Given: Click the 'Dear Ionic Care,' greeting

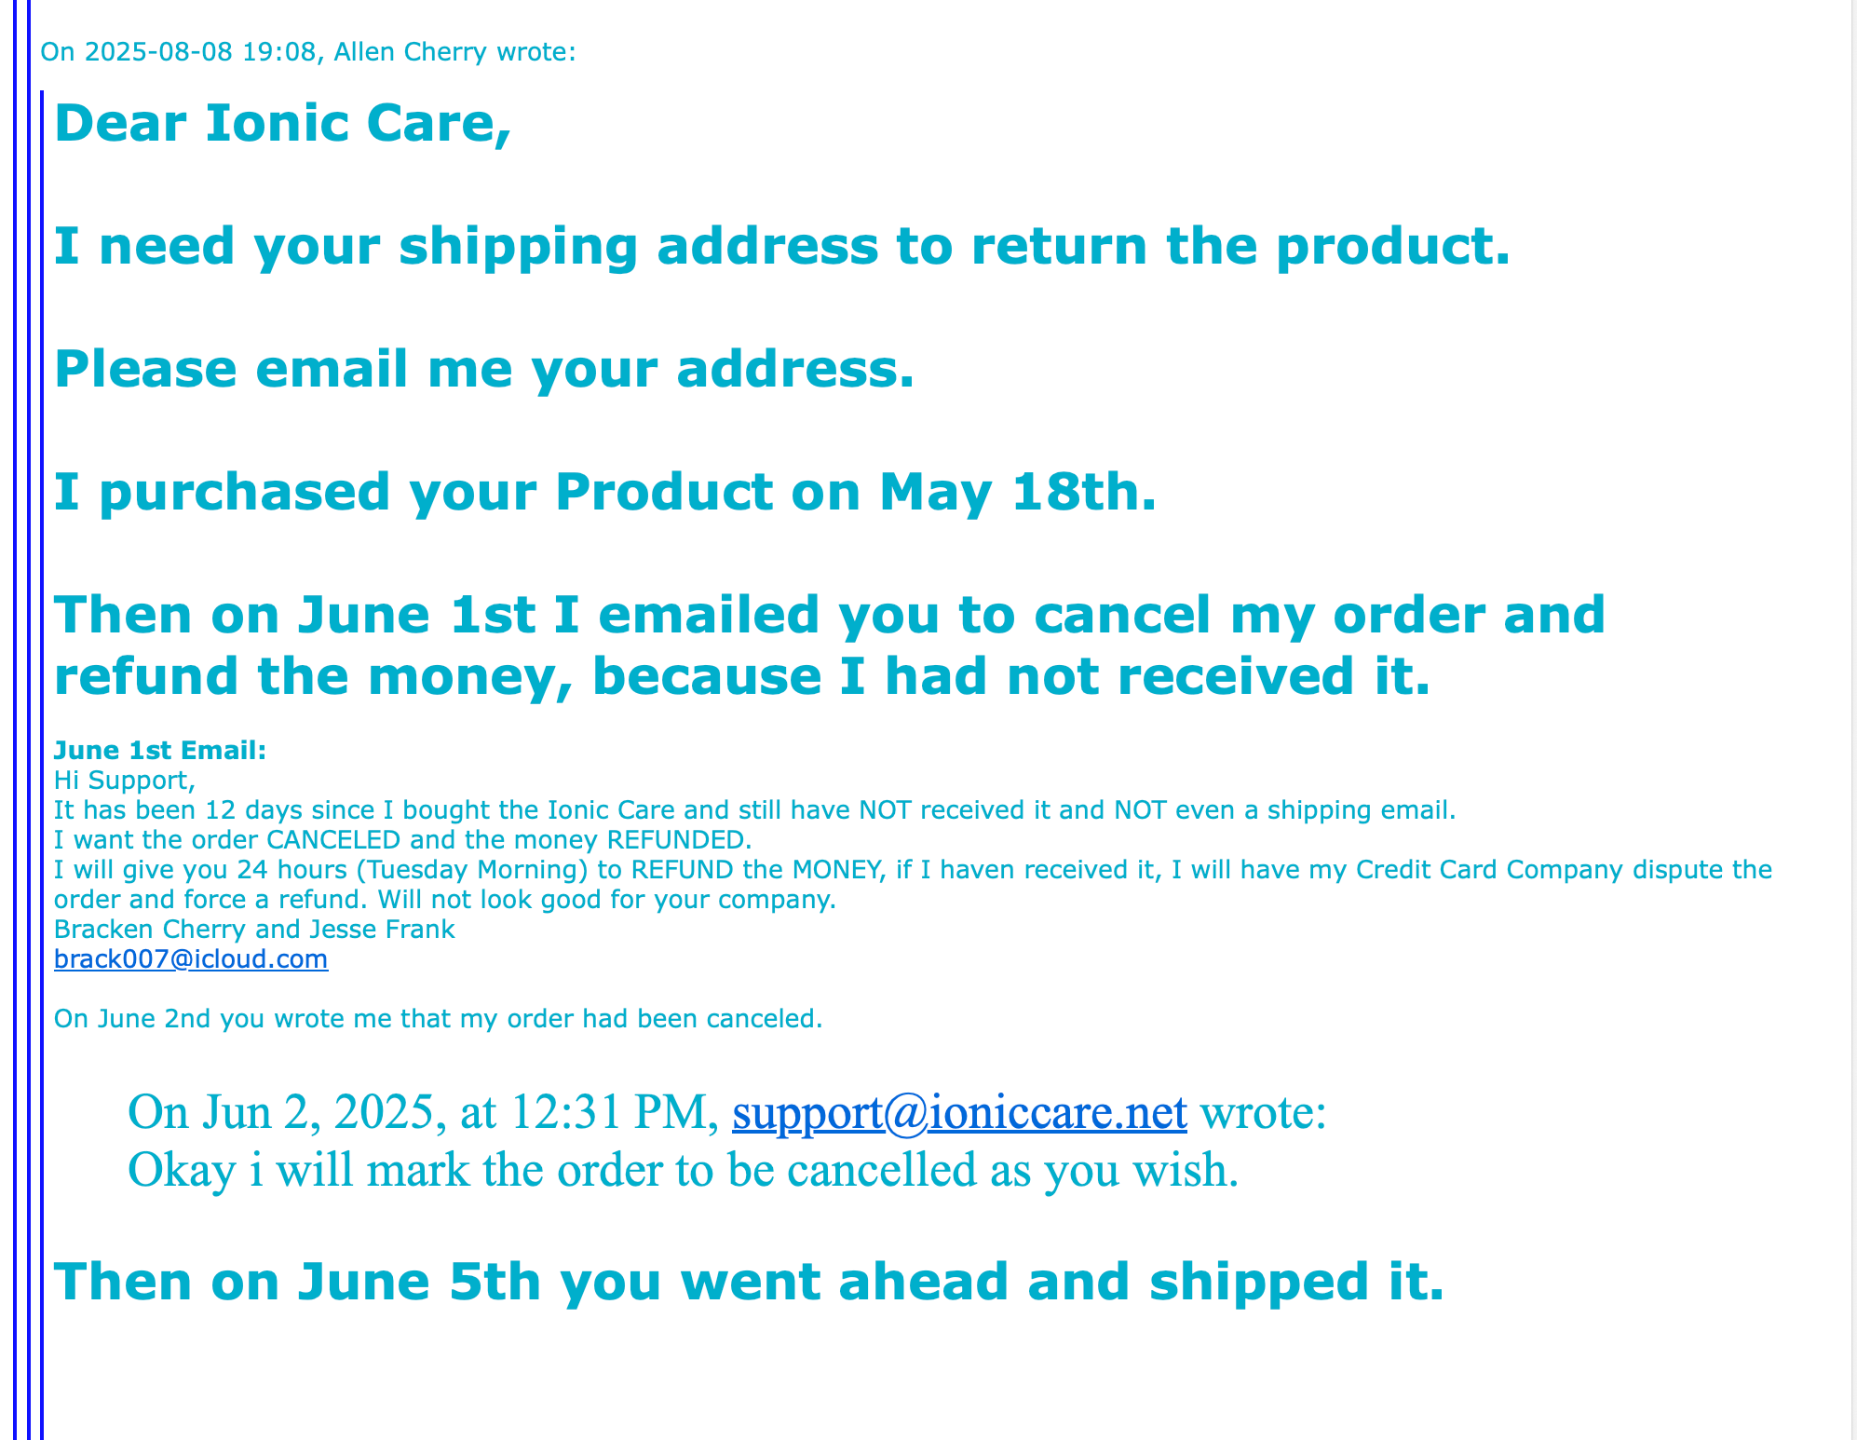Looking at the screenshot, I should pyautogui.click(x=283, y=123).
